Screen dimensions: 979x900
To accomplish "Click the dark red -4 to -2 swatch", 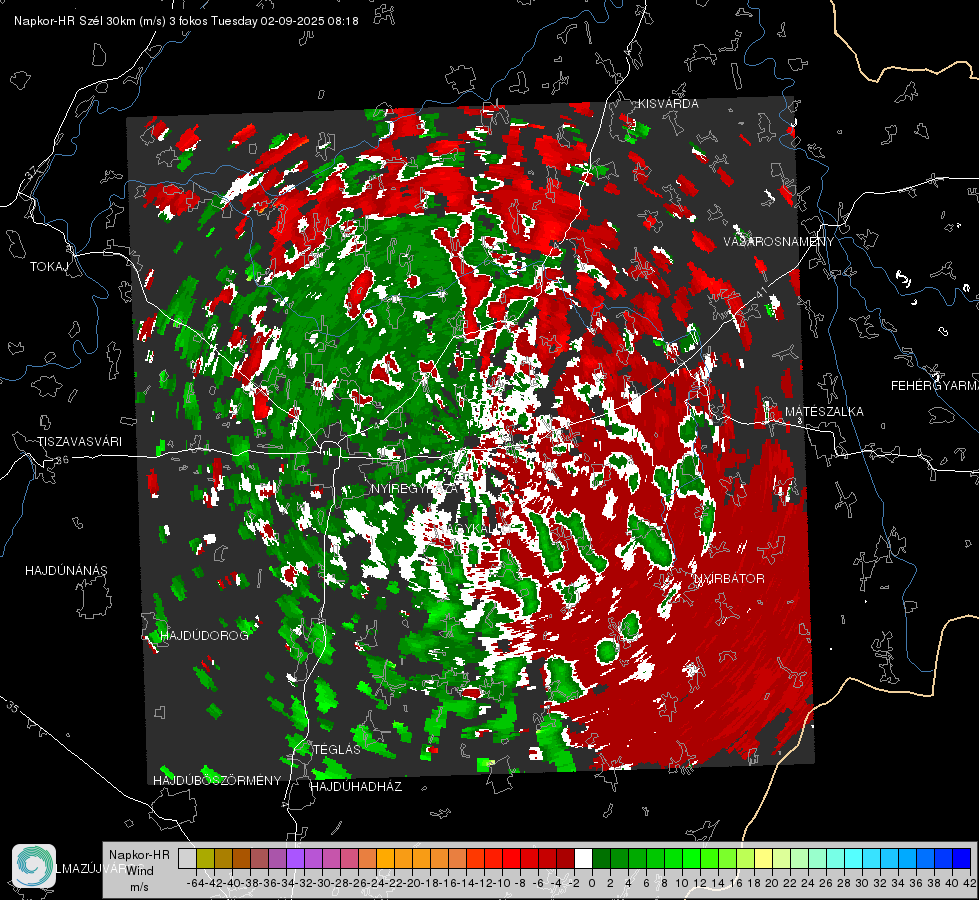I will pyautogui.click(x=565, y=859).
